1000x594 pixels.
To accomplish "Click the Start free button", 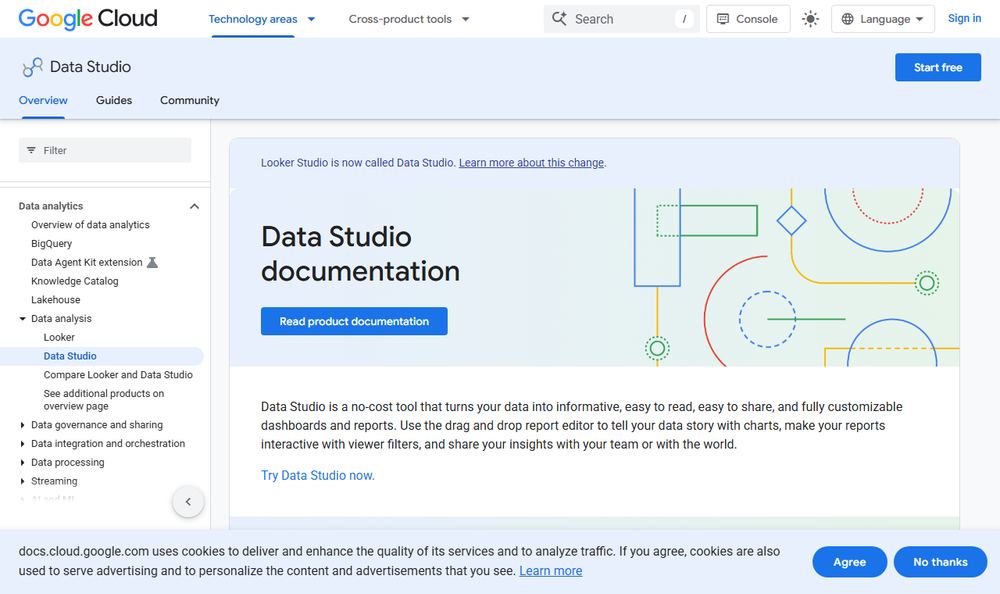I will click(938, 67).
